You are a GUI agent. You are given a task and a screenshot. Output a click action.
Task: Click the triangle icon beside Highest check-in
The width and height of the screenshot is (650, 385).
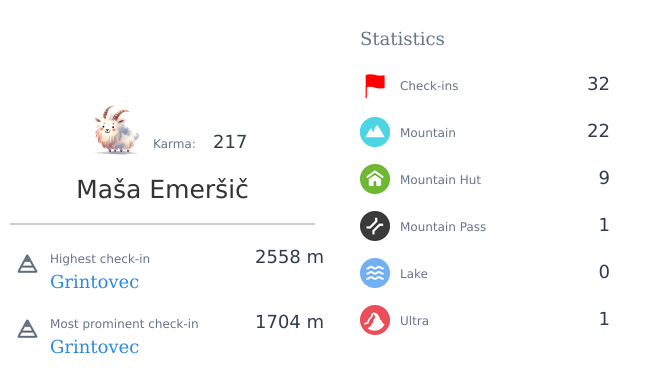tap(27, 264)
